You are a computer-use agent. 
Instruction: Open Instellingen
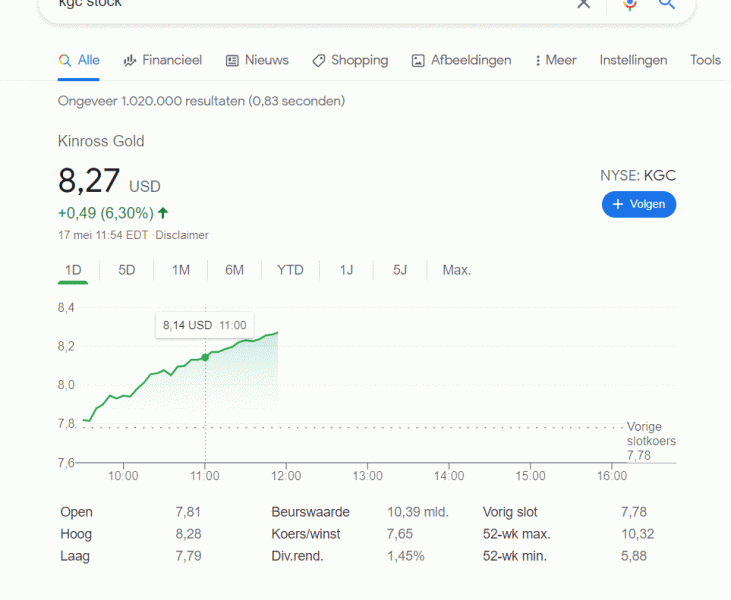click(x=633, y=60)
